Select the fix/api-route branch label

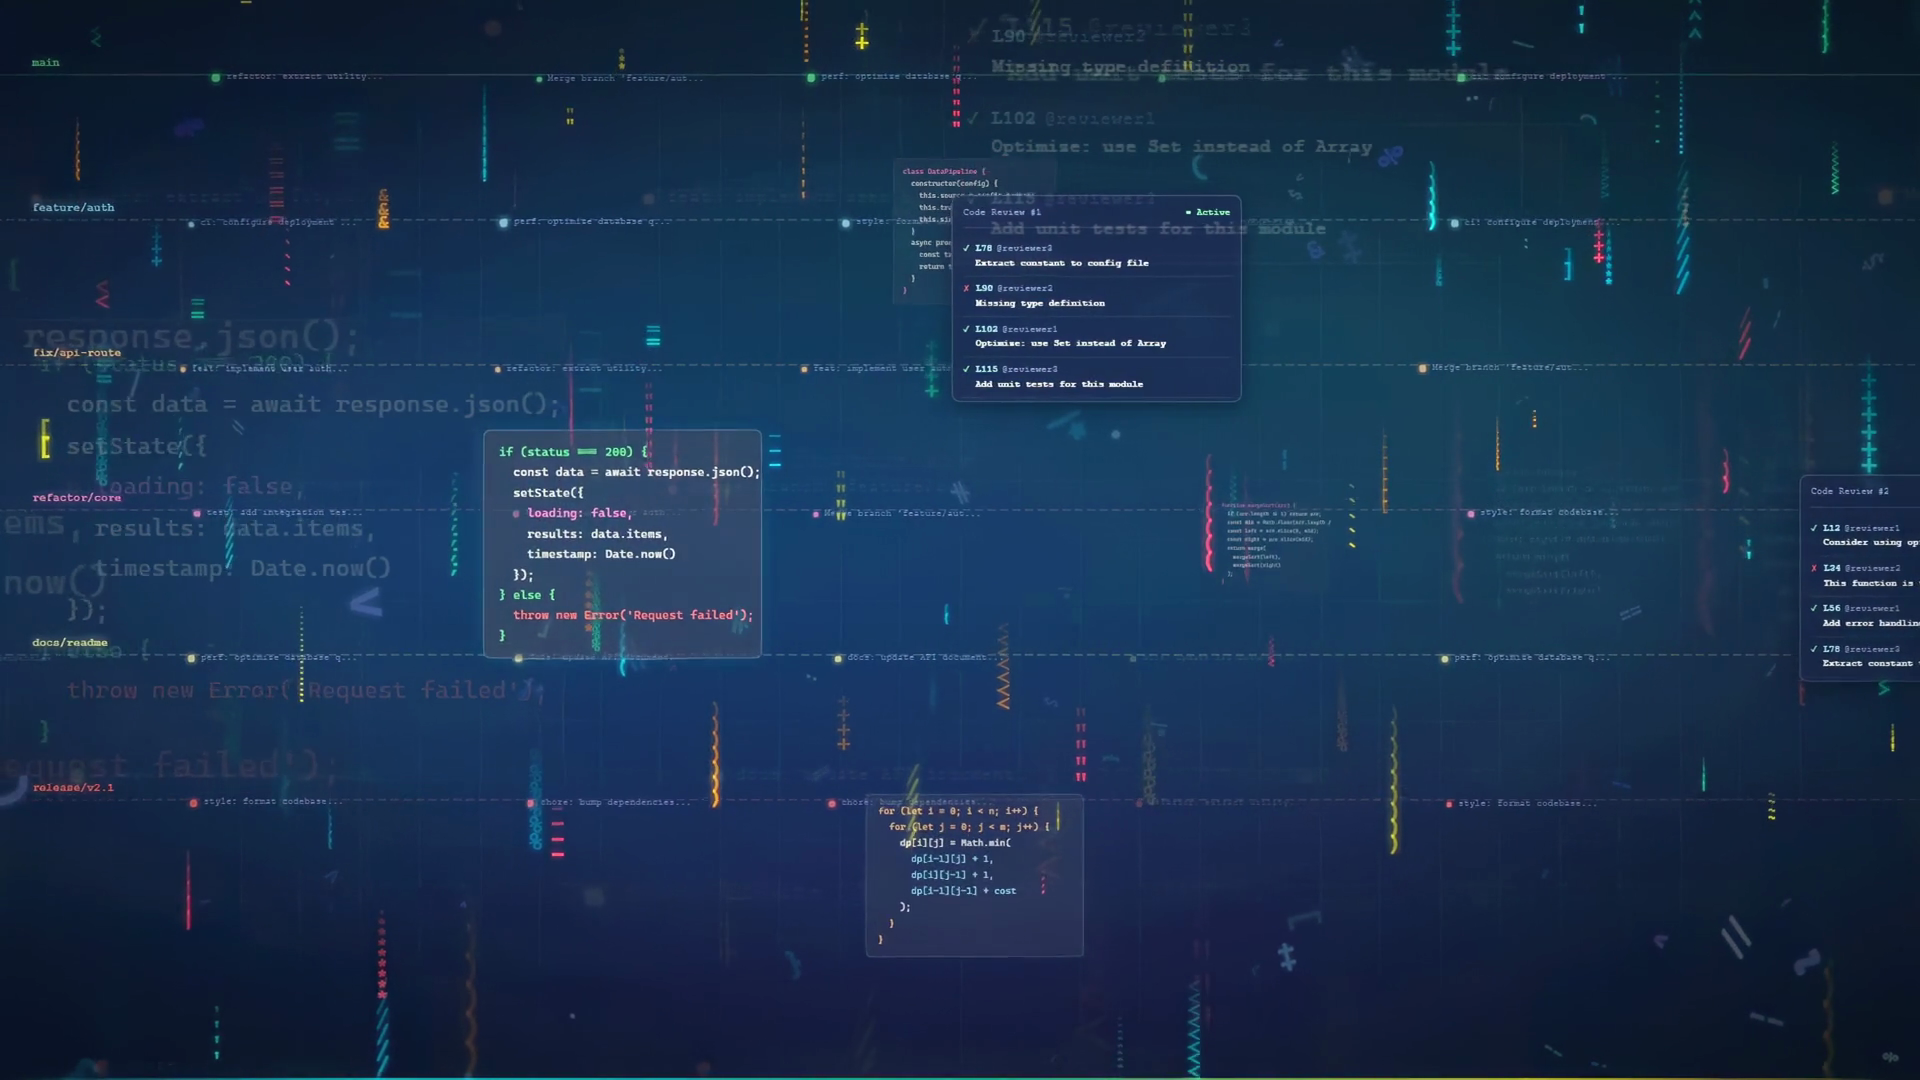[x=77, y=353]
